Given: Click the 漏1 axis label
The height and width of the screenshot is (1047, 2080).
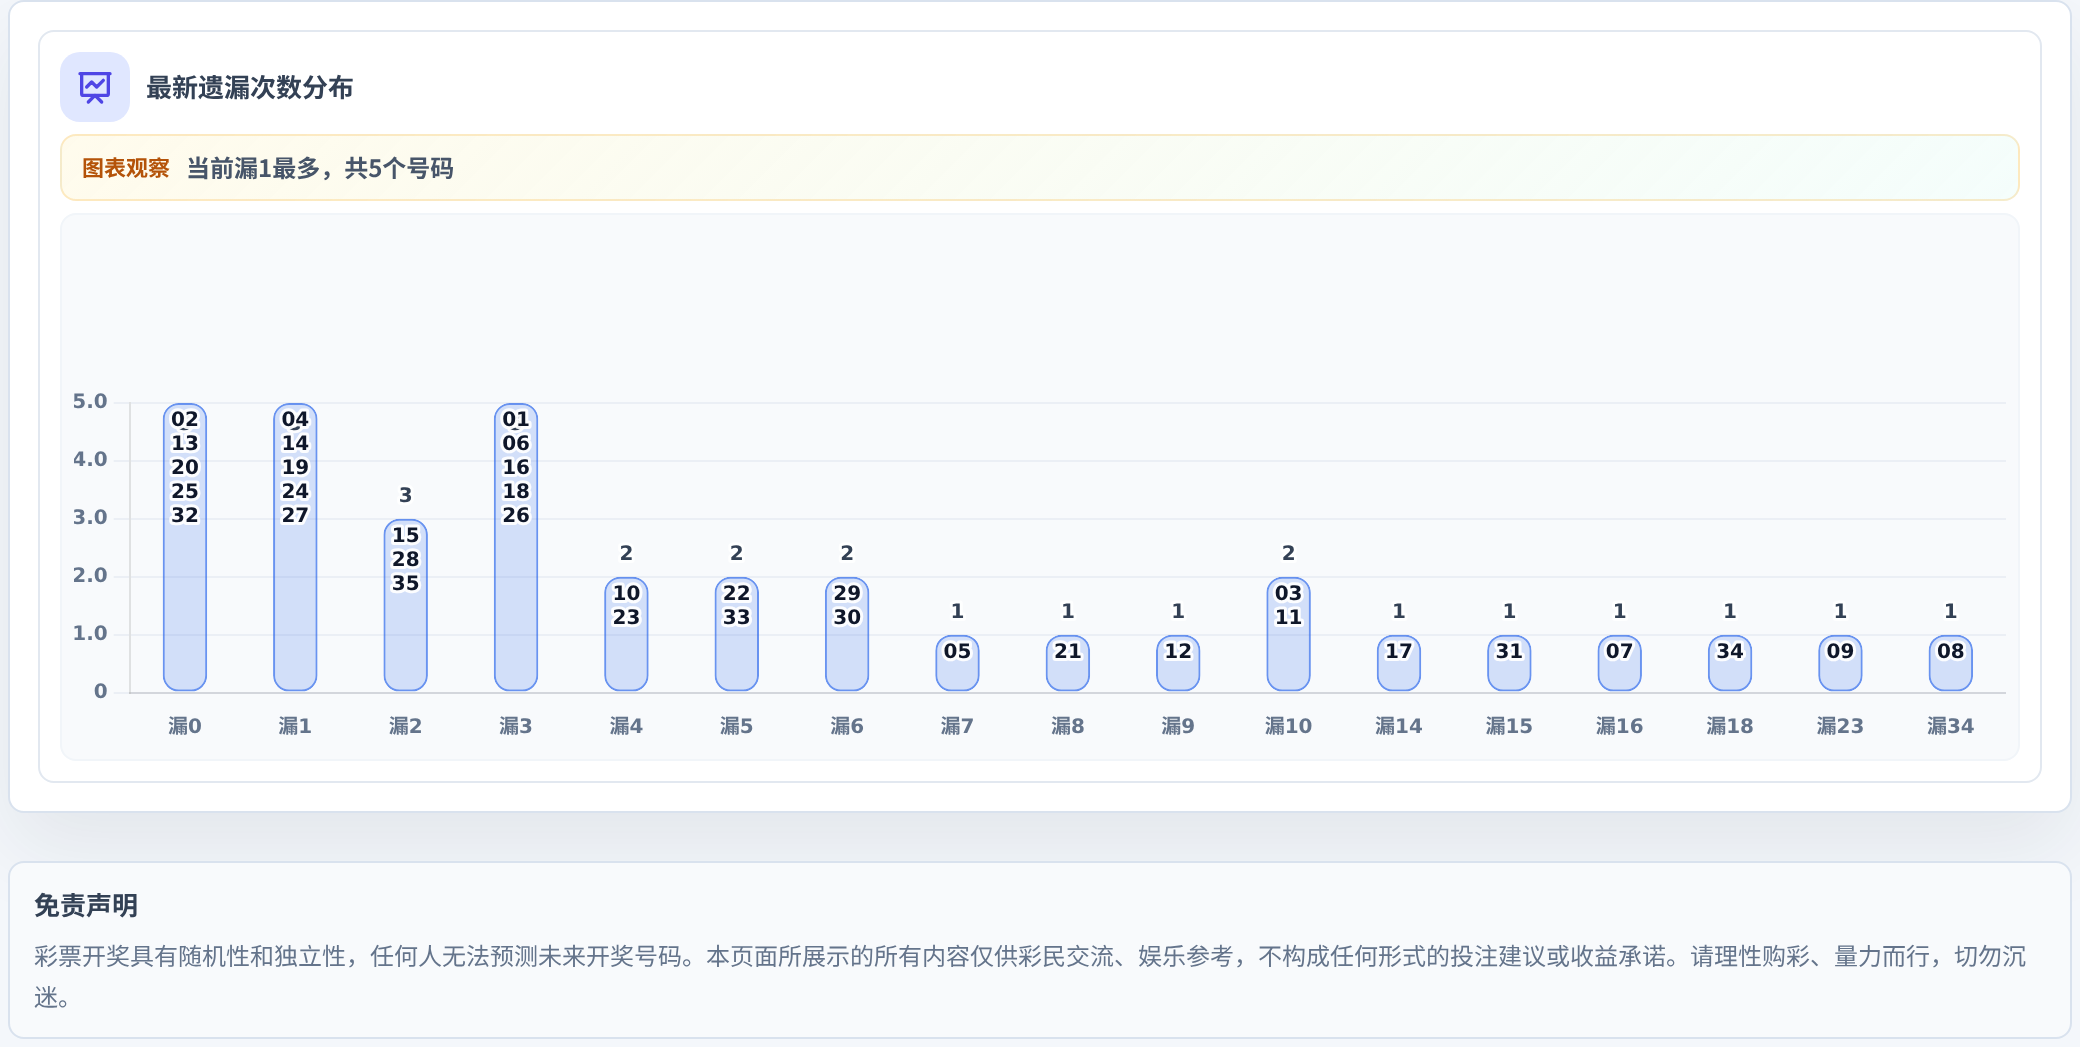Looking at the screenshot, I should (x=295, y=726).
